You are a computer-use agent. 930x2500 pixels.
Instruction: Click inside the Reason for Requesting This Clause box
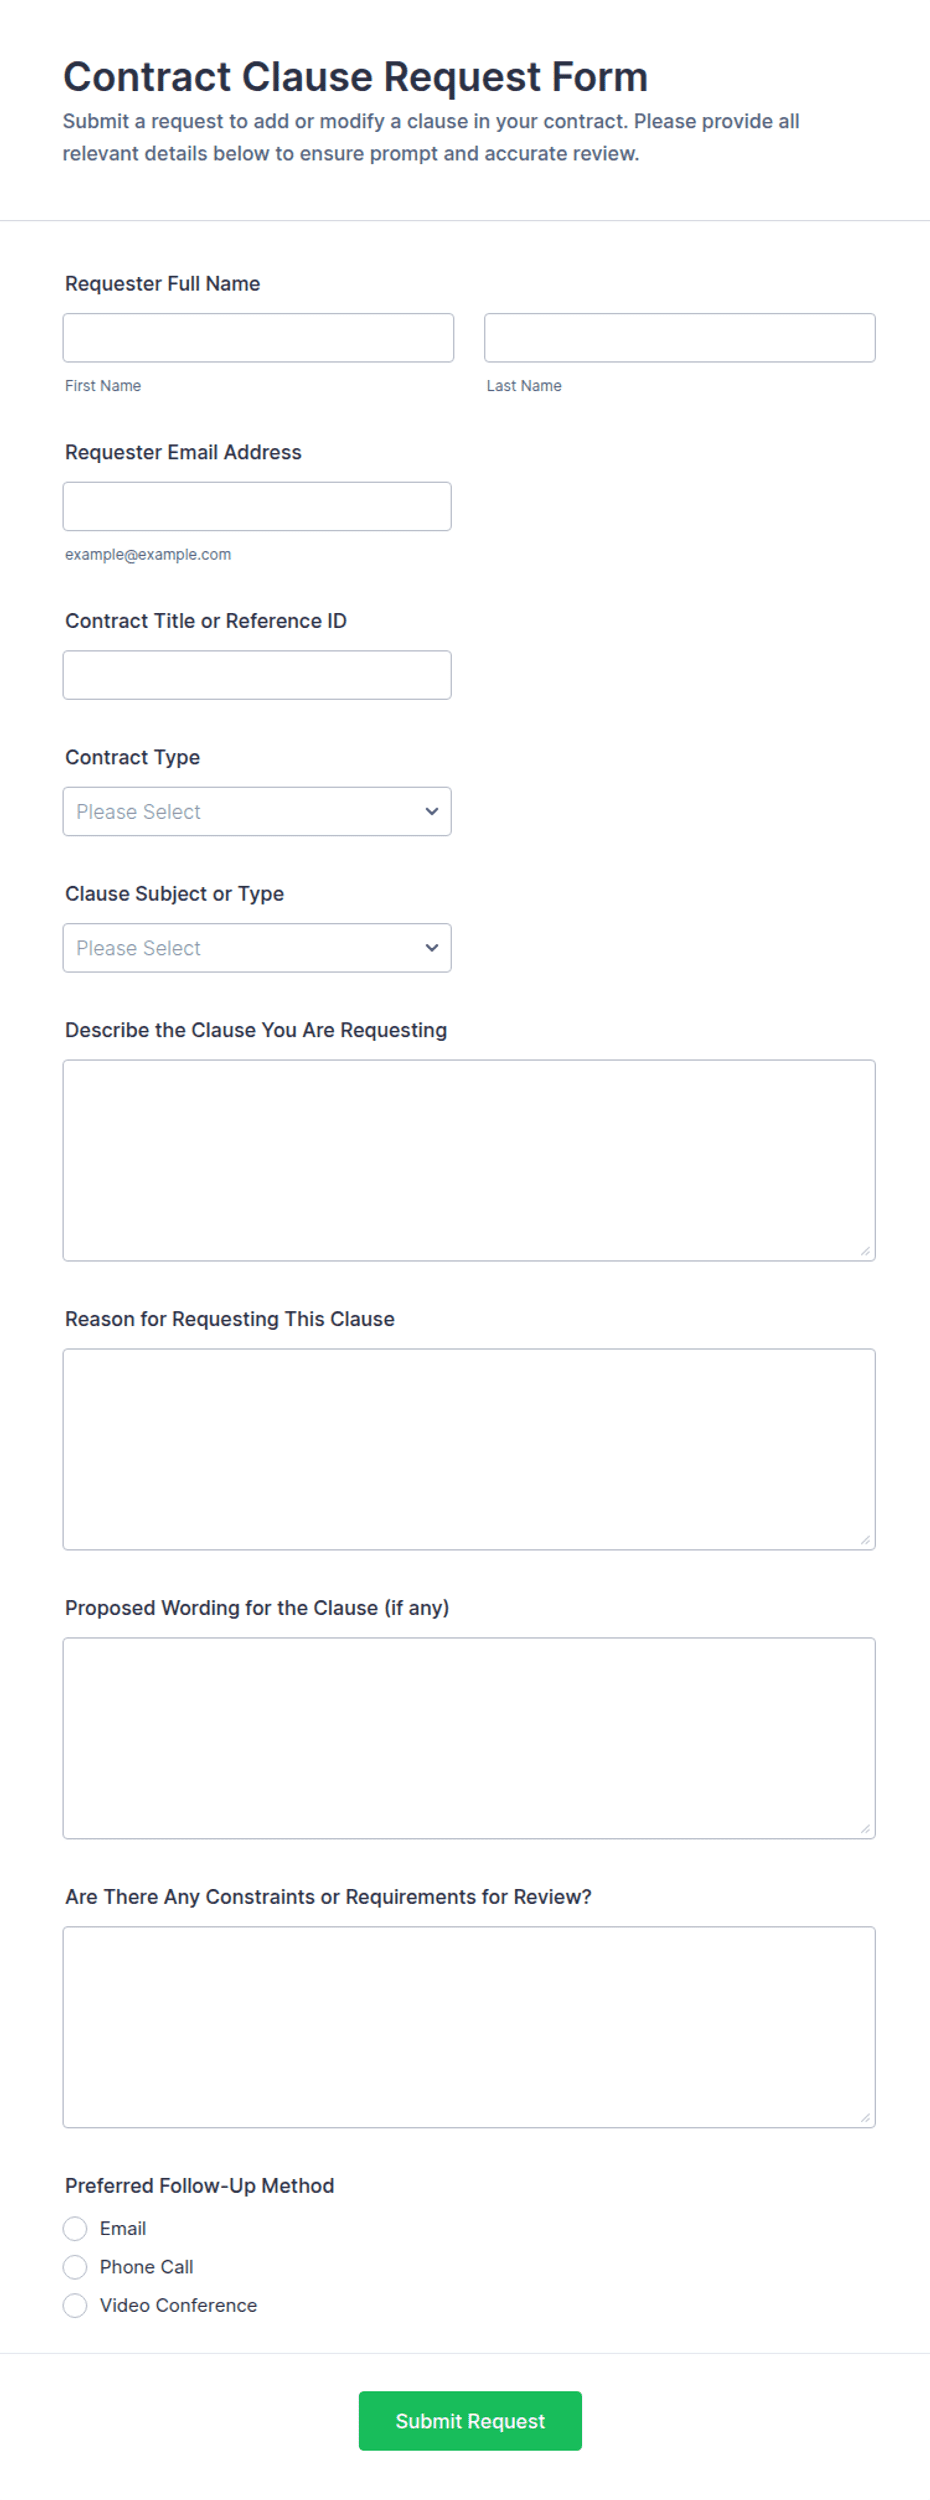click(469, 1450)
